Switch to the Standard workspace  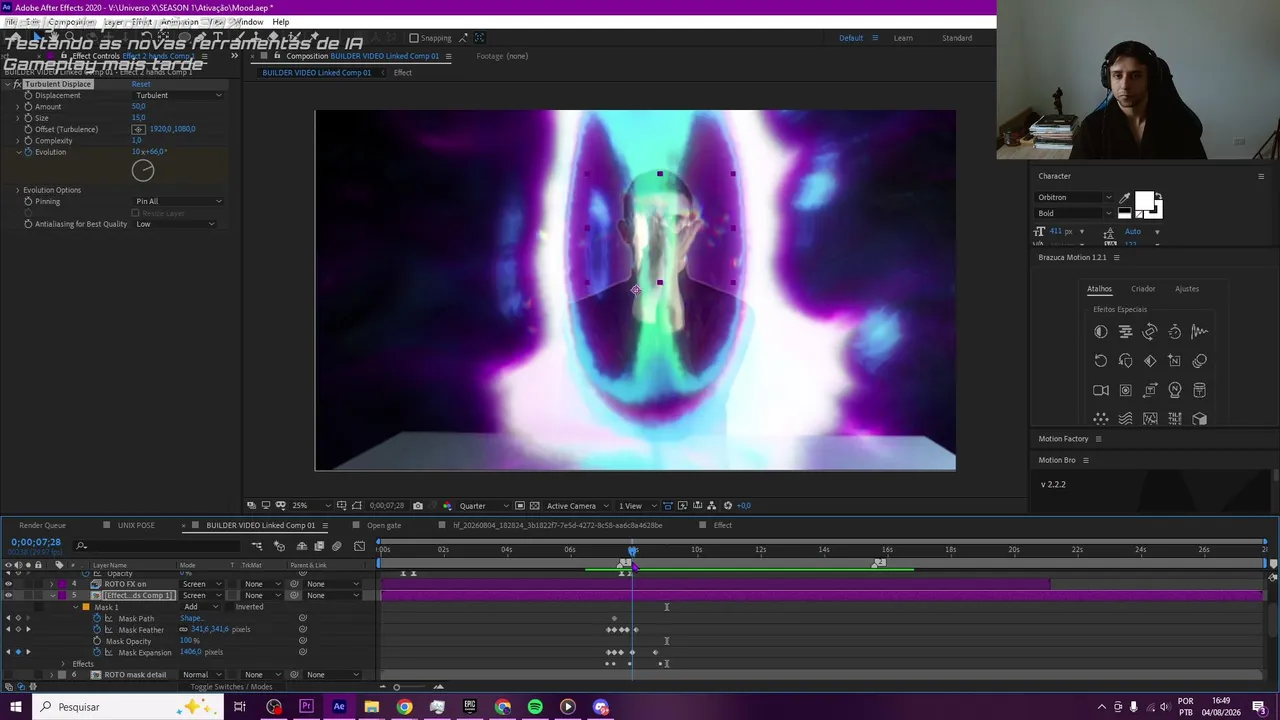[x=957, y=38]
